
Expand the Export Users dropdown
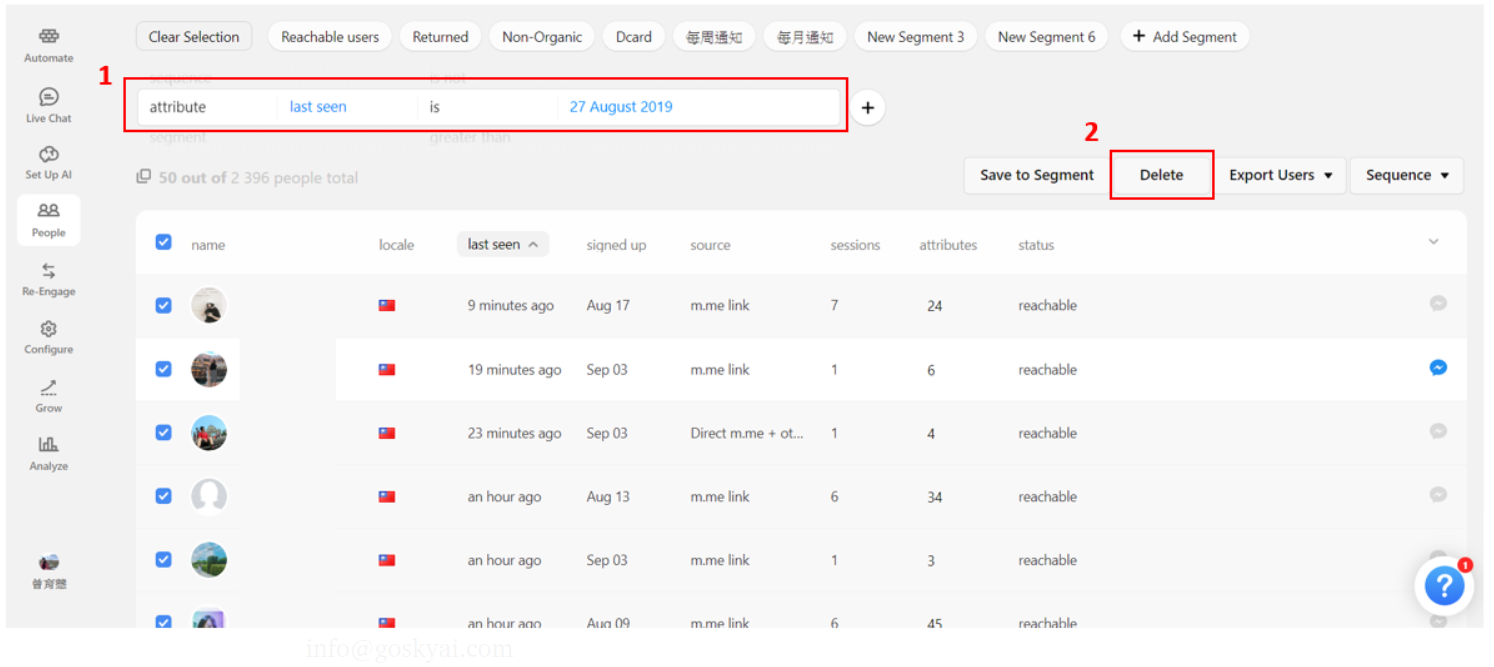1280,175
